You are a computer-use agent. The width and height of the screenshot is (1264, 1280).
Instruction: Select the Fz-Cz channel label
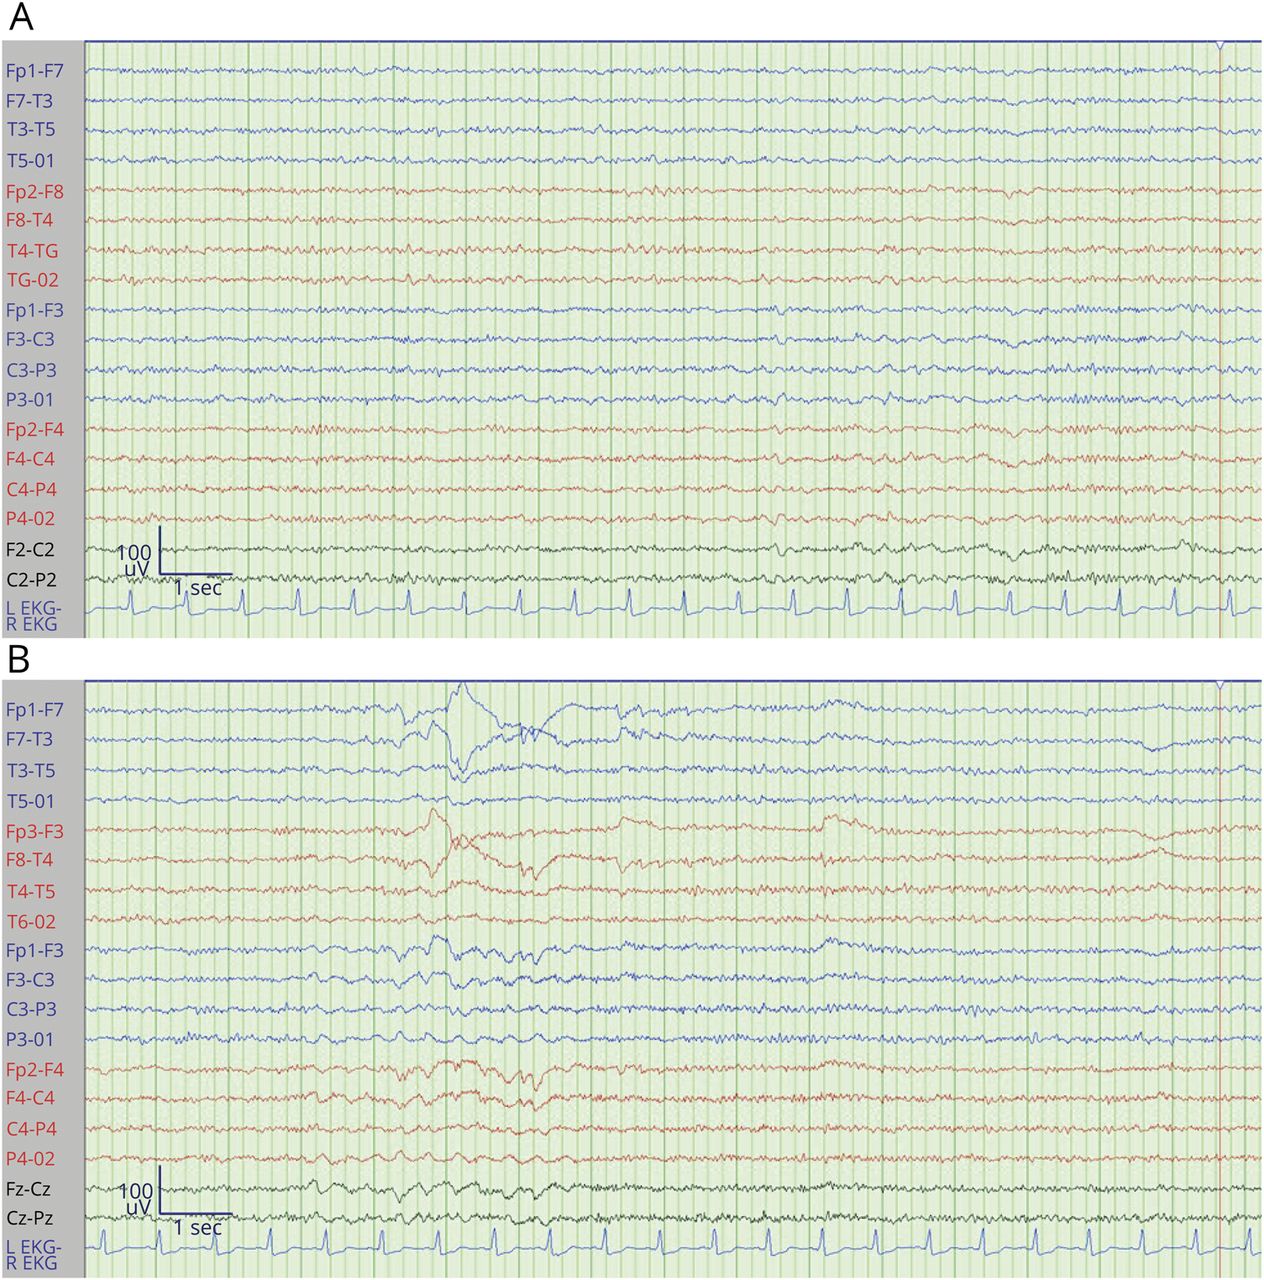(28, 1189)
